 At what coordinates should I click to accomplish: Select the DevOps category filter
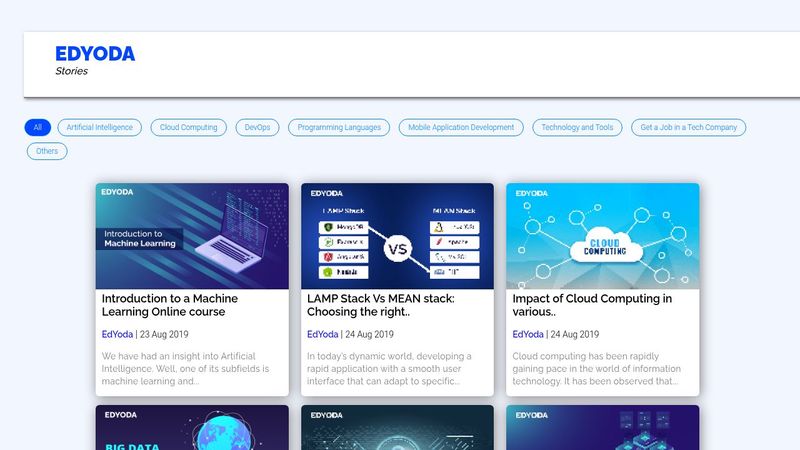pyautogui.click(x=257, y=128)
